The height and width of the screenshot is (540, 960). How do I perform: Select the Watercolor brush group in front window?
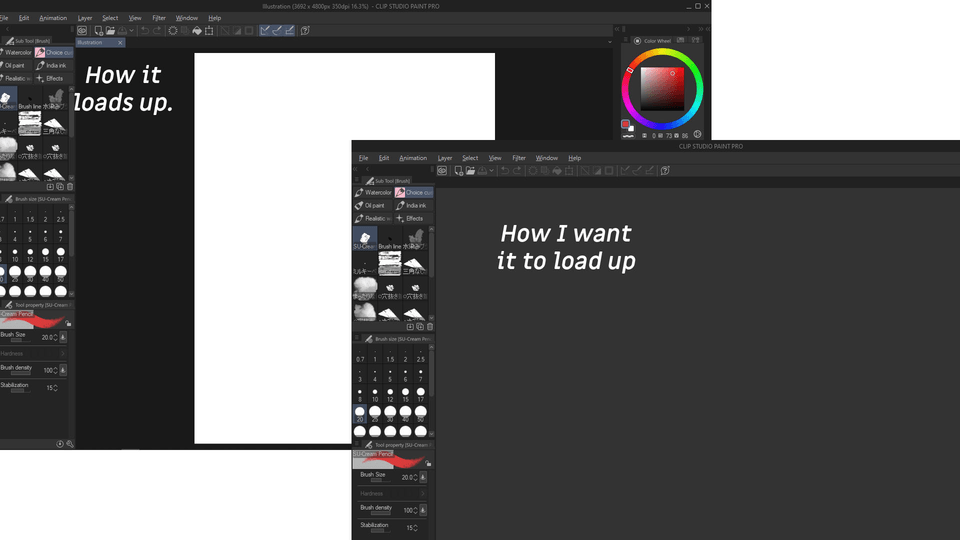pos(373,192)
